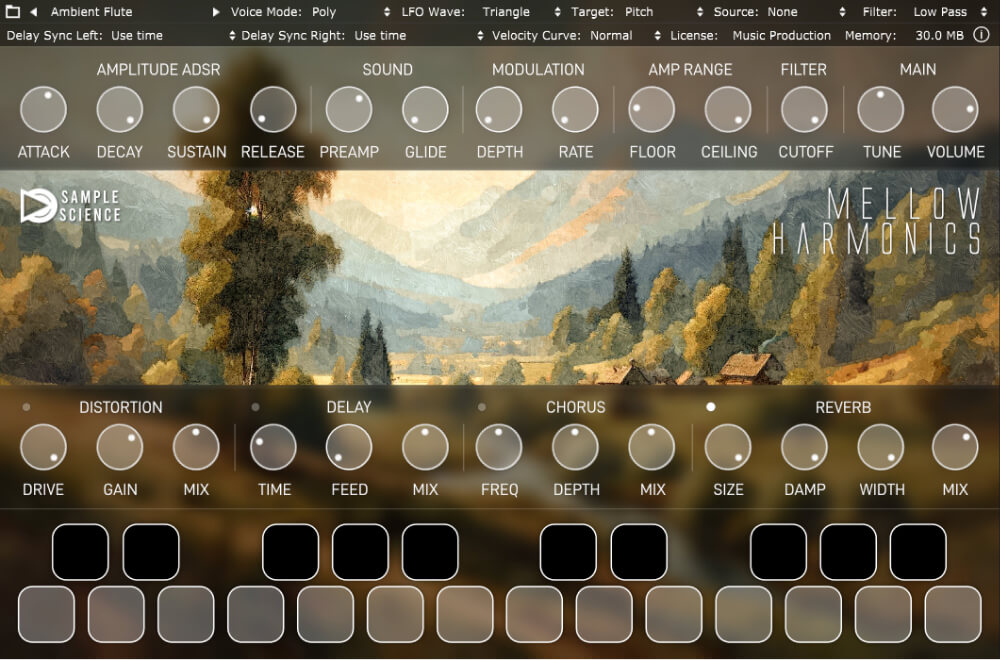Click the Release knob

(273, 110)
